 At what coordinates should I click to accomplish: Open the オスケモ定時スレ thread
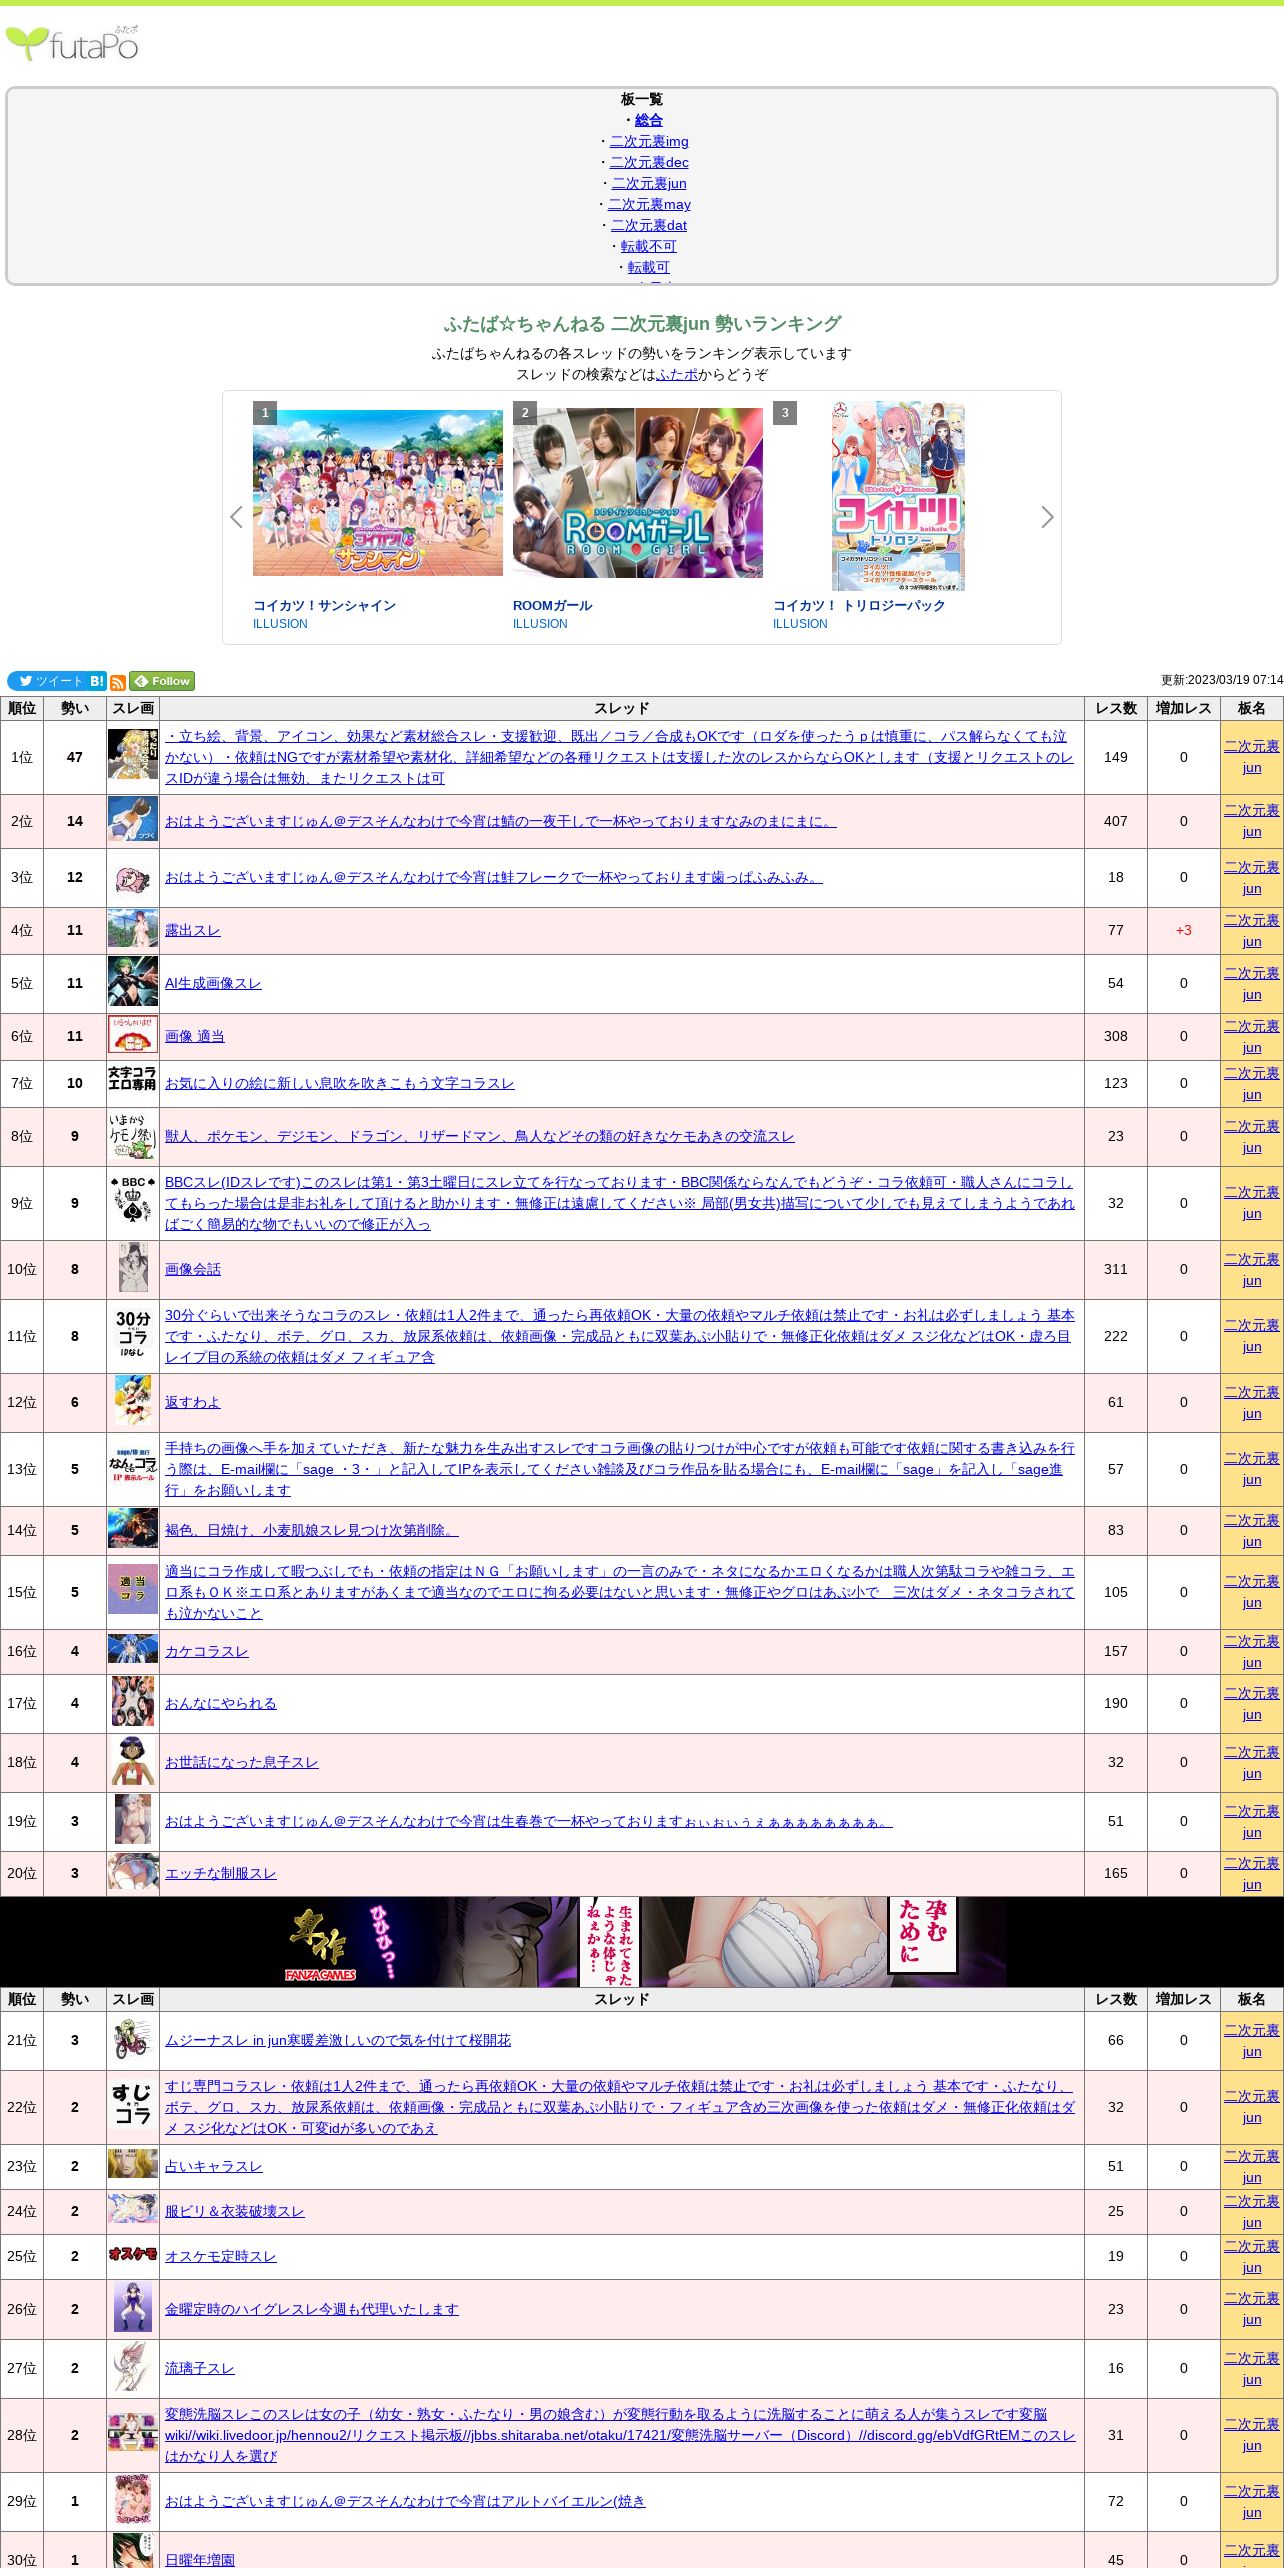pos(221,2256)
